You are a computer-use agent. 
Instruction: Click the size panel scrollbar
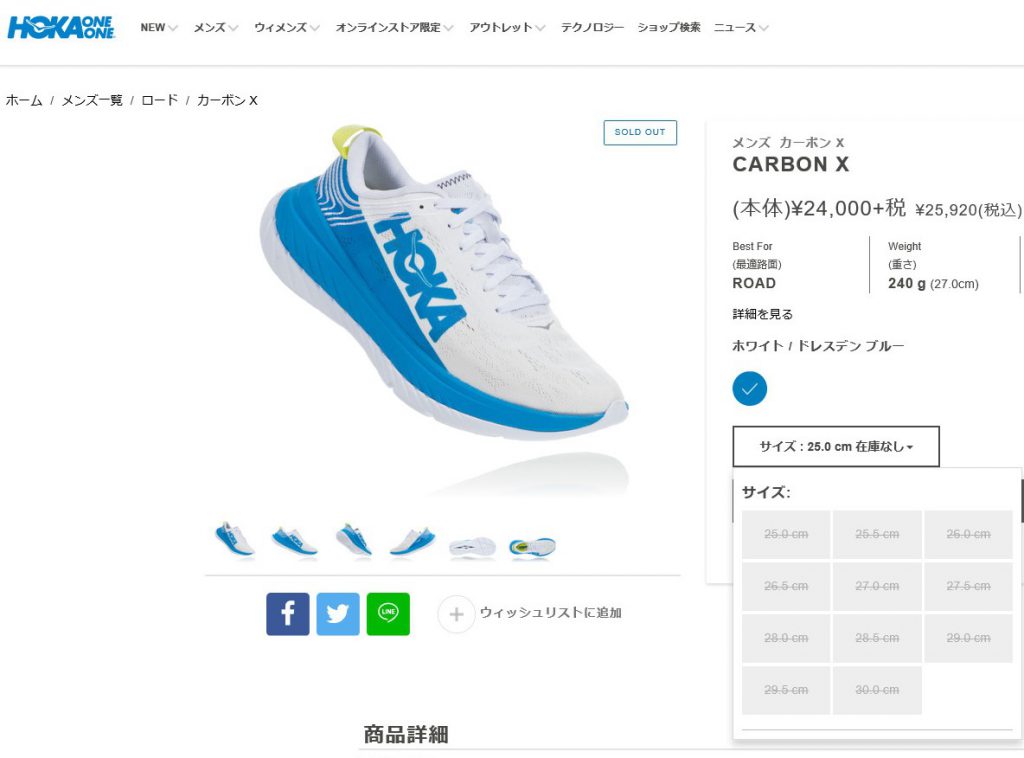(x=1021, y=501)
